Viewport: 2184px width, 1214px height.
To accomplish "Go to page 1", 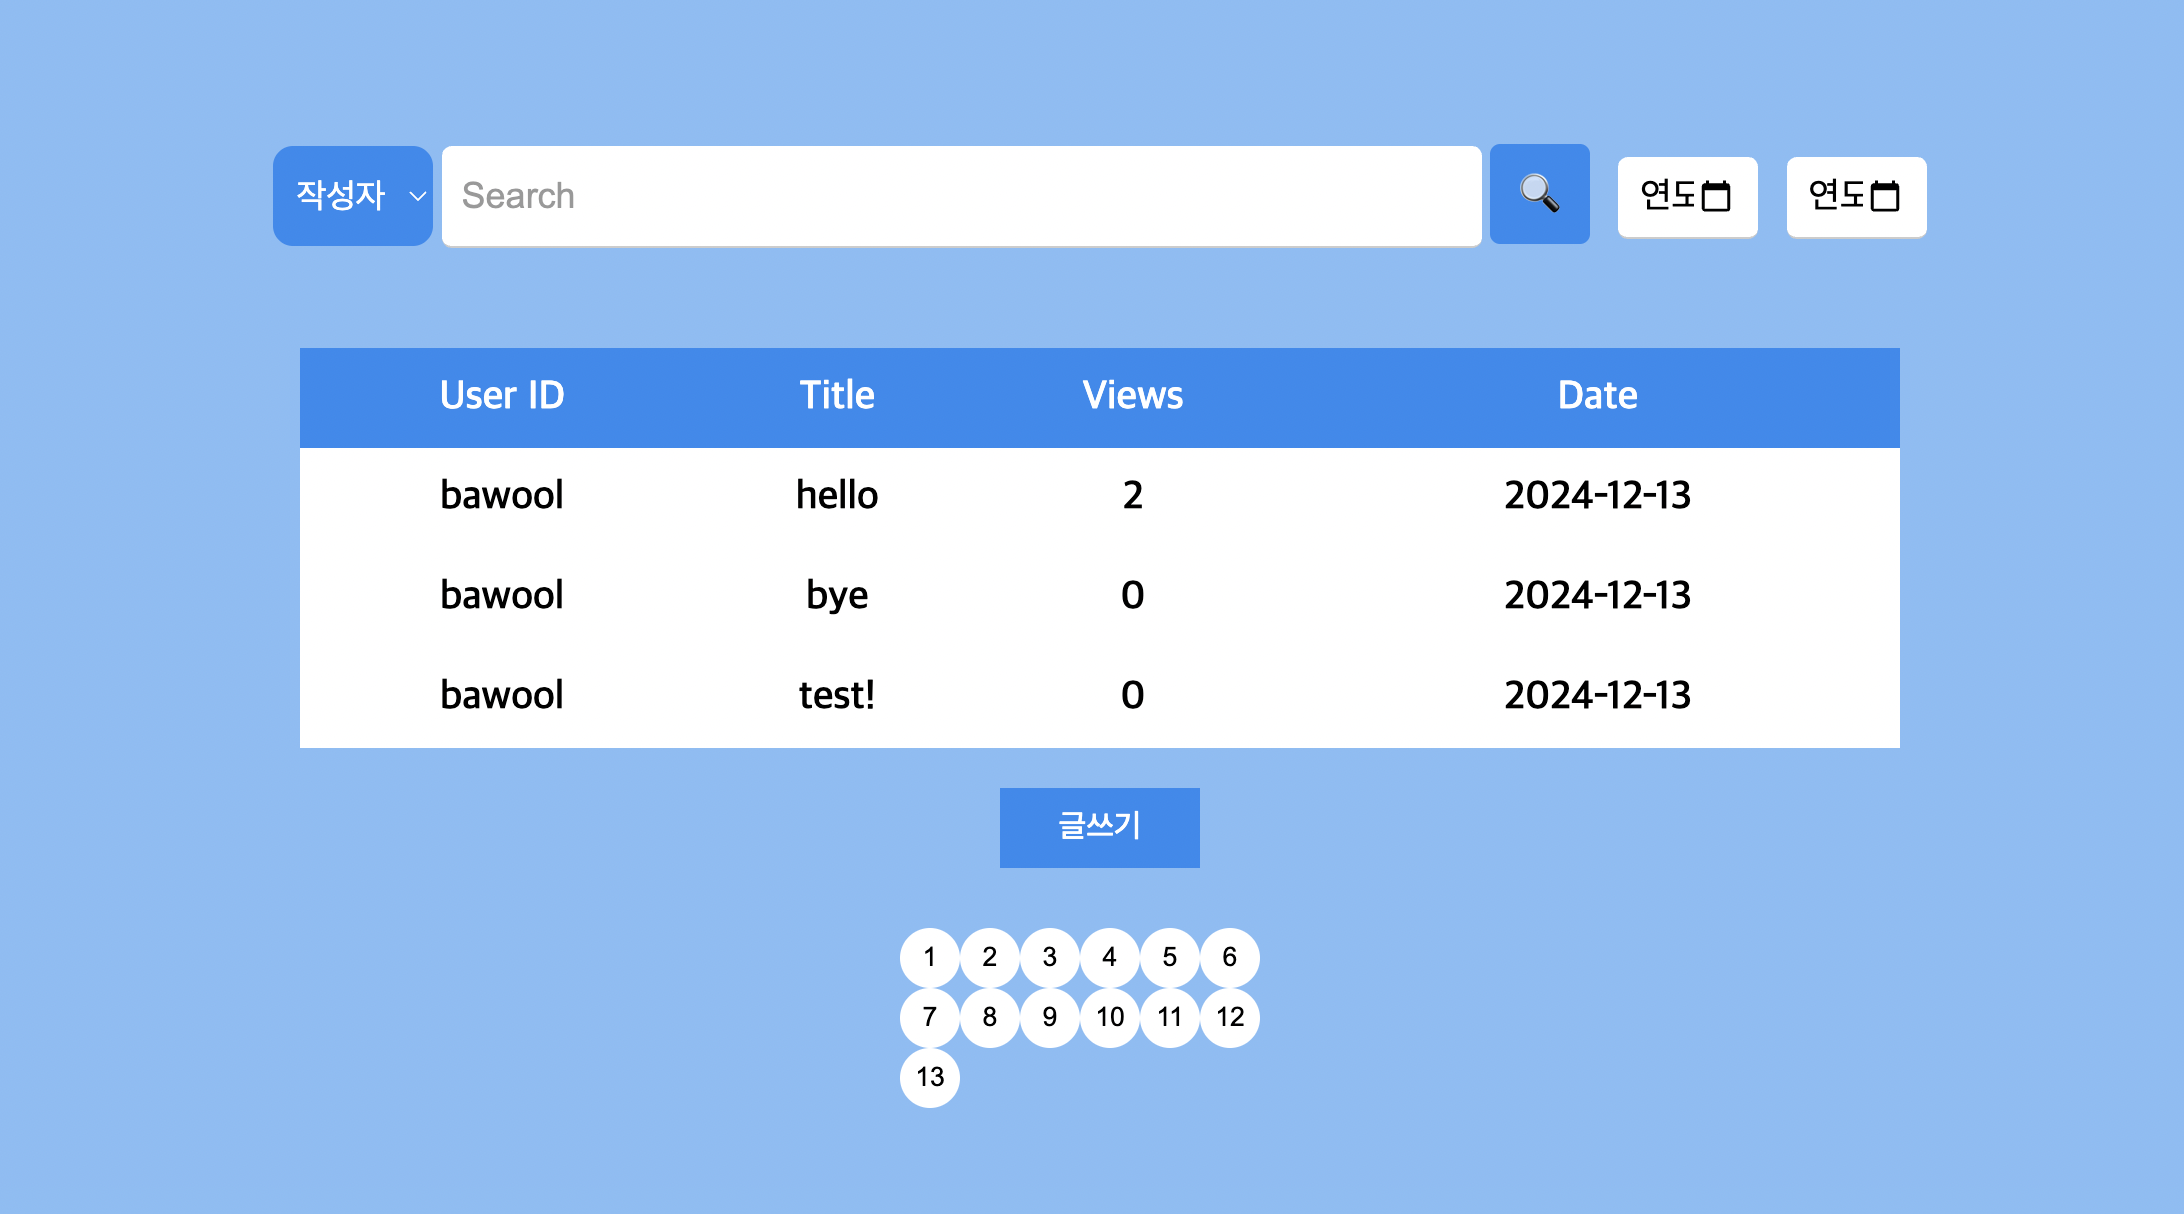I will (x=929, y=957).
